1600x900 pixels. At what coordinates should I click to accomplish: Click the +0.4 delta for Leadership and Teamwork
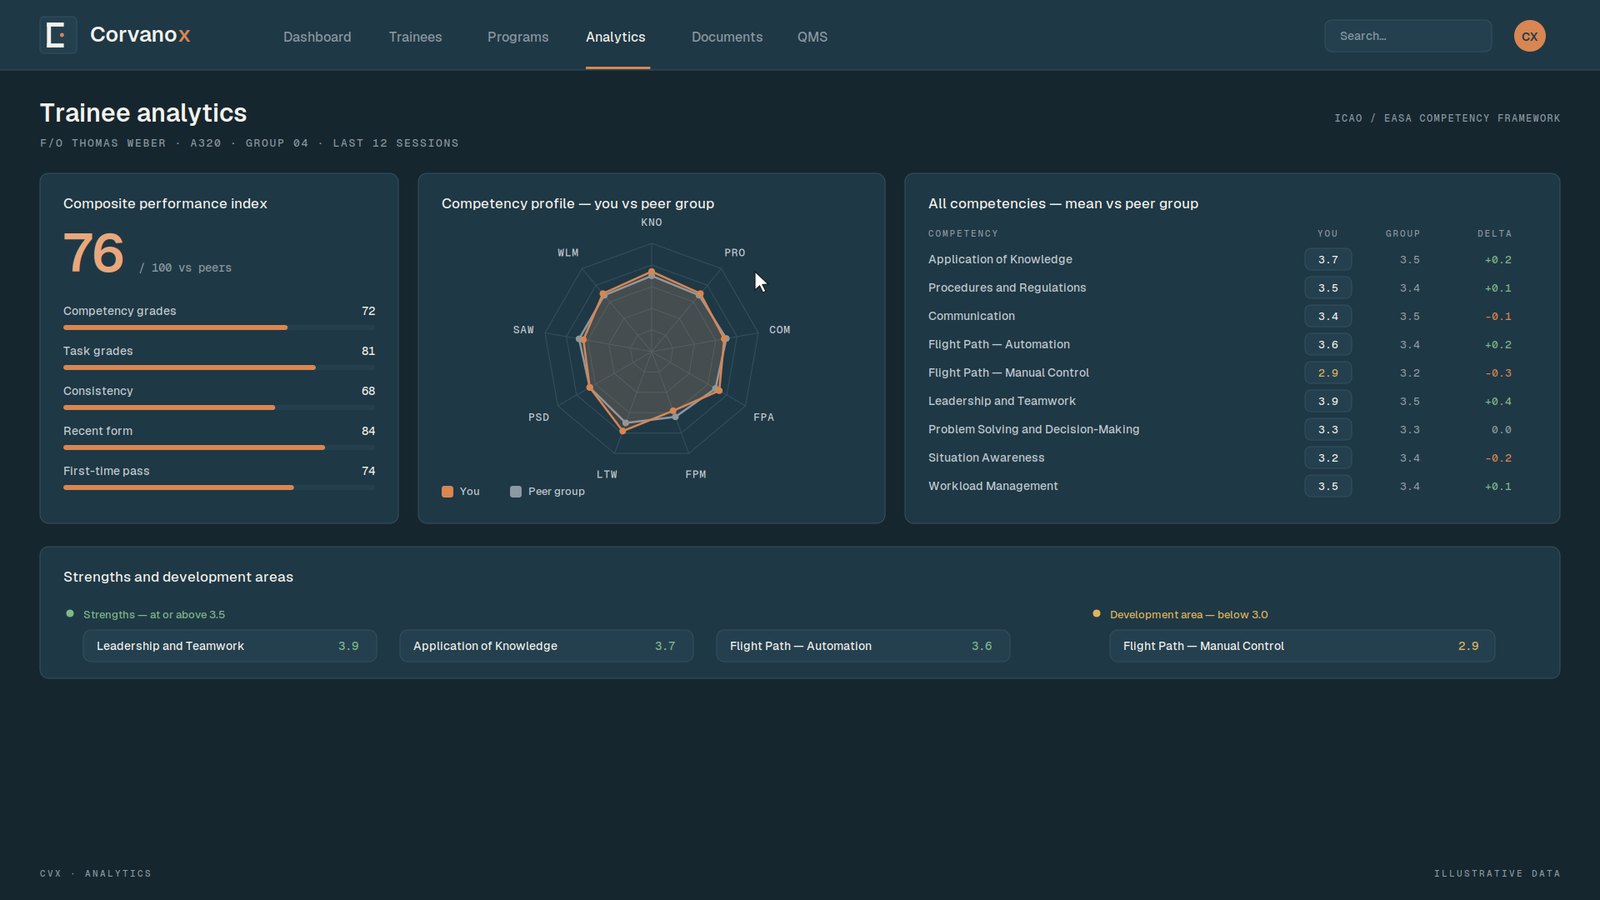tap(1498, 401)
